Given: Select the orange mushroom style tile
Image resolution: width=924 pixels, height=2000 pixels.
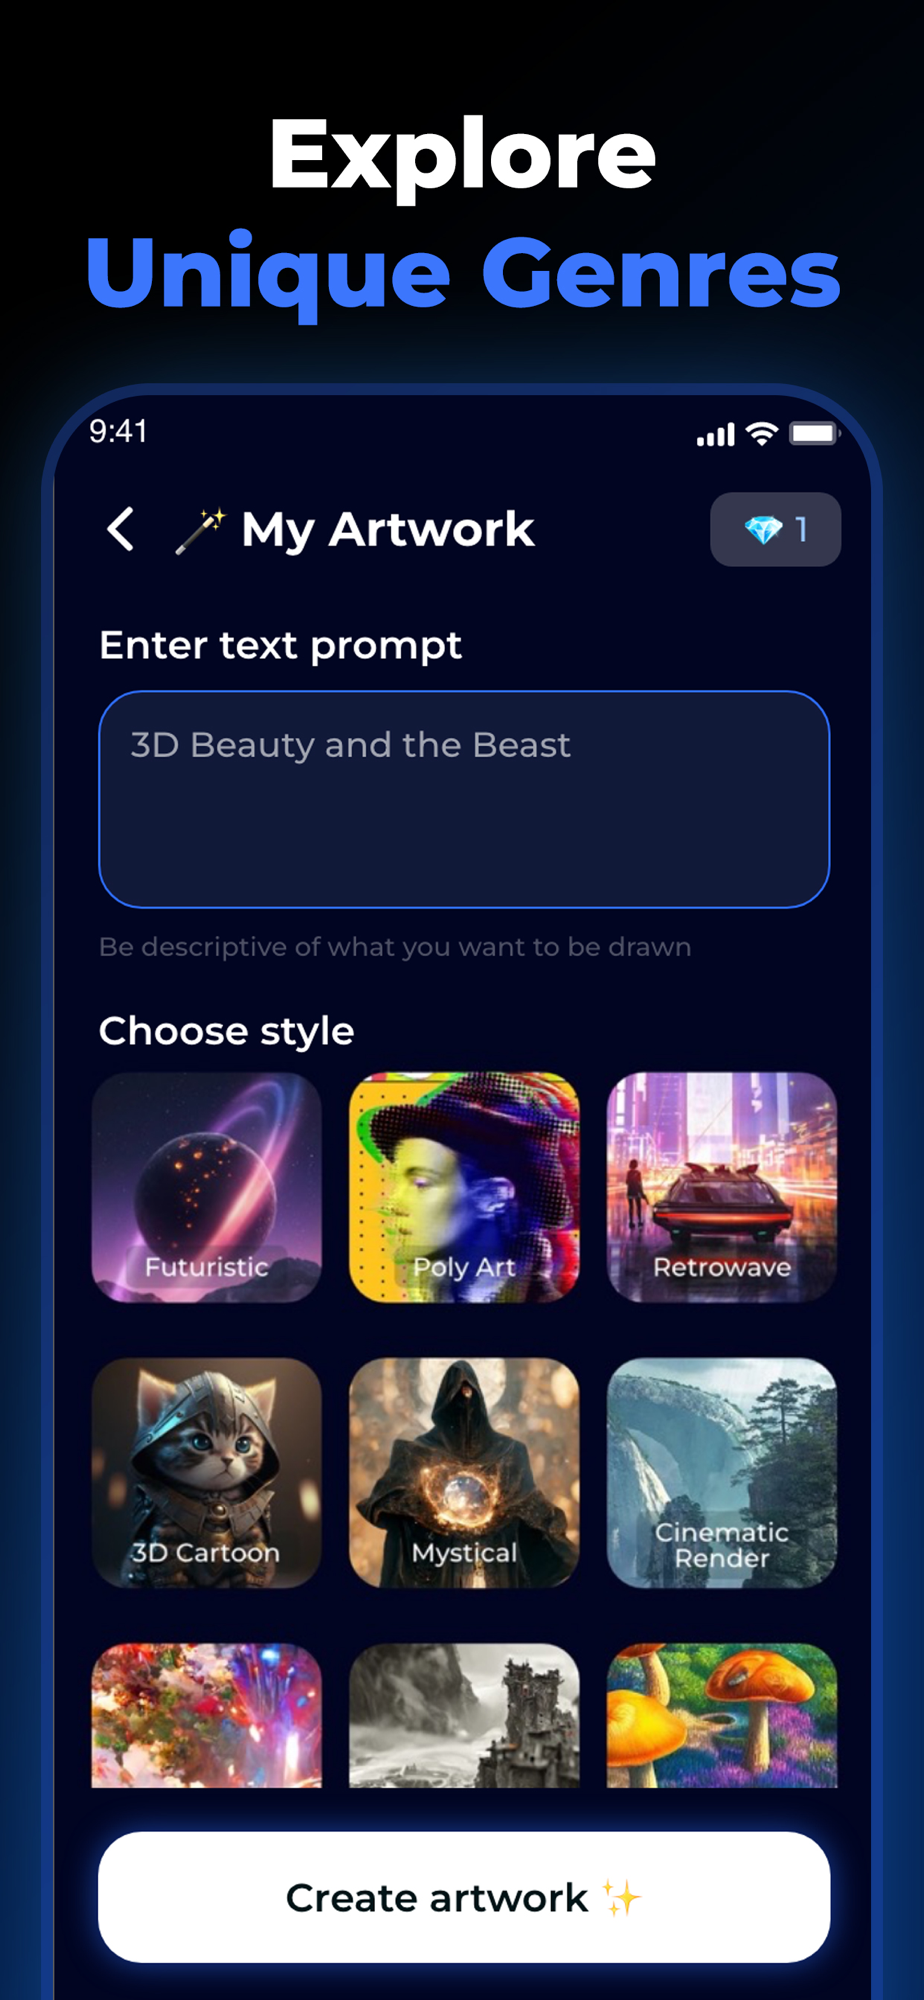Looking at the screenshot, I should point(722,1715).
